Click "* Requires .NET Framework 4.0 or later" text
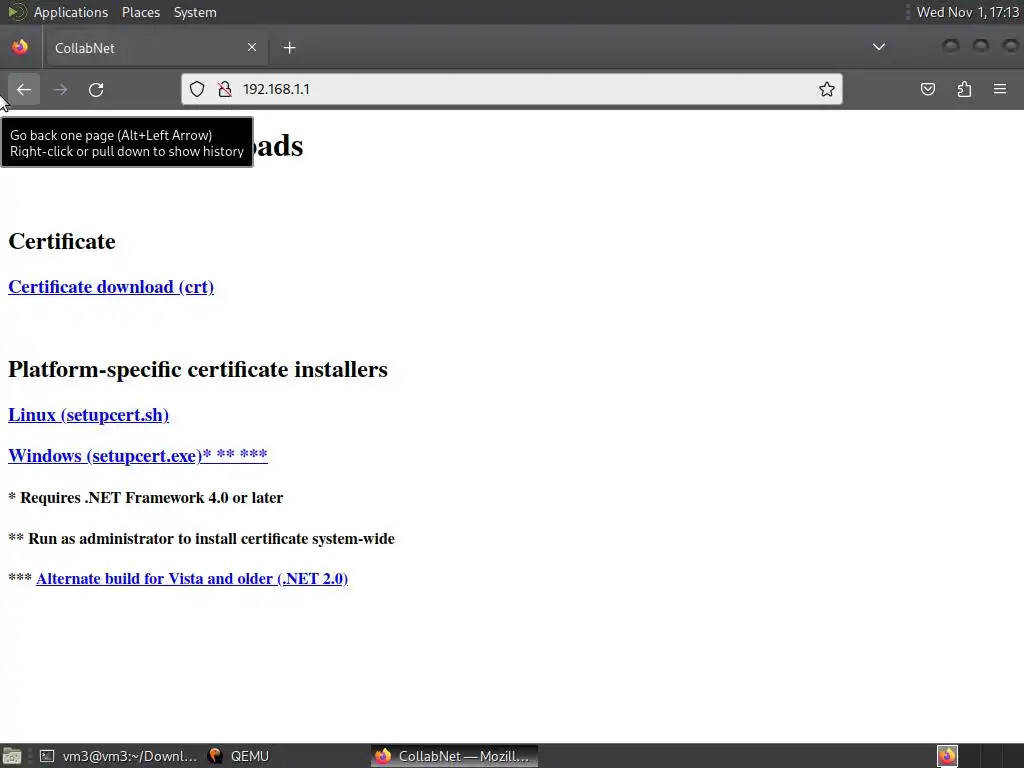1024x768 pixels. (146, 498)
